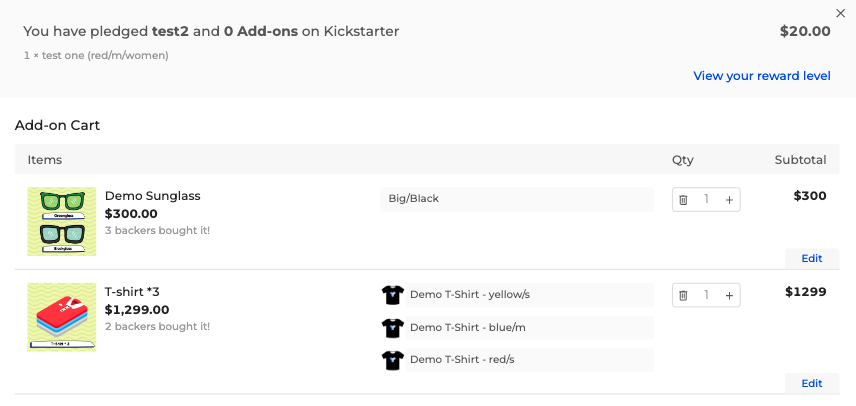Increase Demo Sunglass quantity with plus
This screenshot has height=406, width=856.
729,200
